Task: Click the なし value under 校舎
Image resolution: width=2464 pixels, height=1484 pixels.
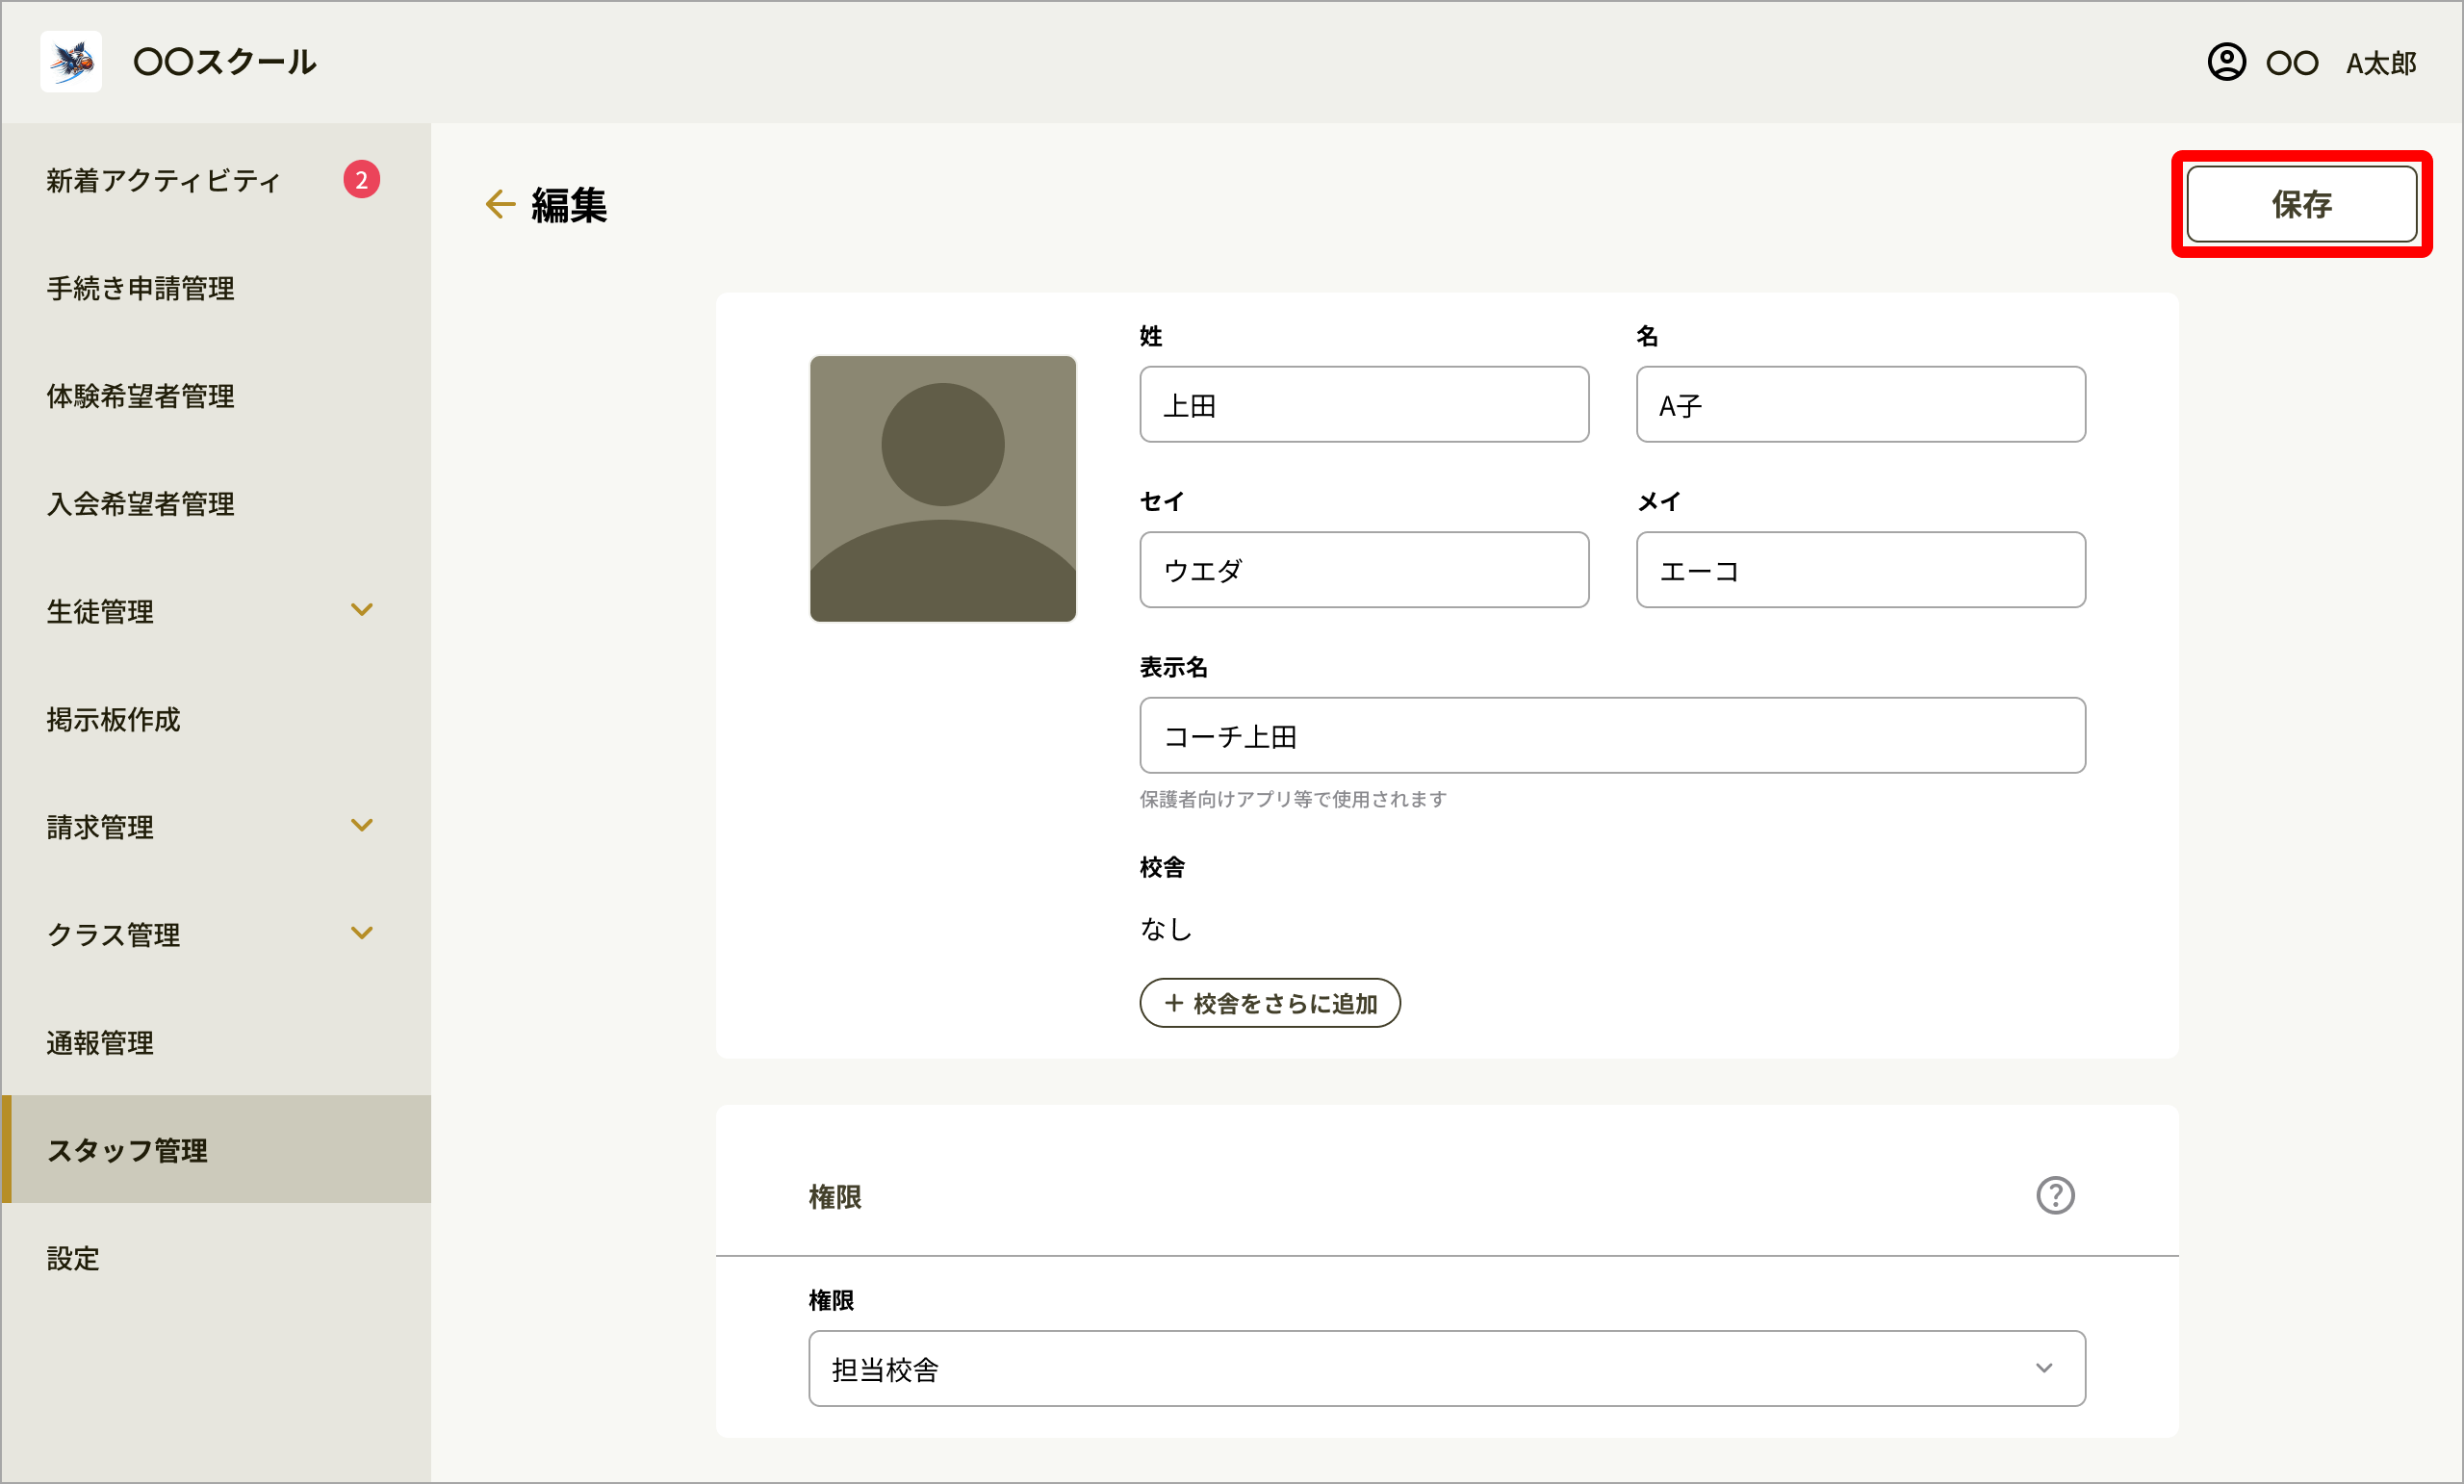Action: click(1166, 929)
